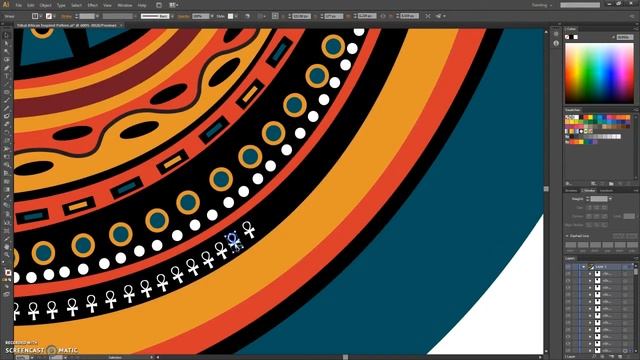The height and width of the screenshot is (360, 640).
Task: Click Locate Object icon in Layers panel
Action: coord(594,357)
